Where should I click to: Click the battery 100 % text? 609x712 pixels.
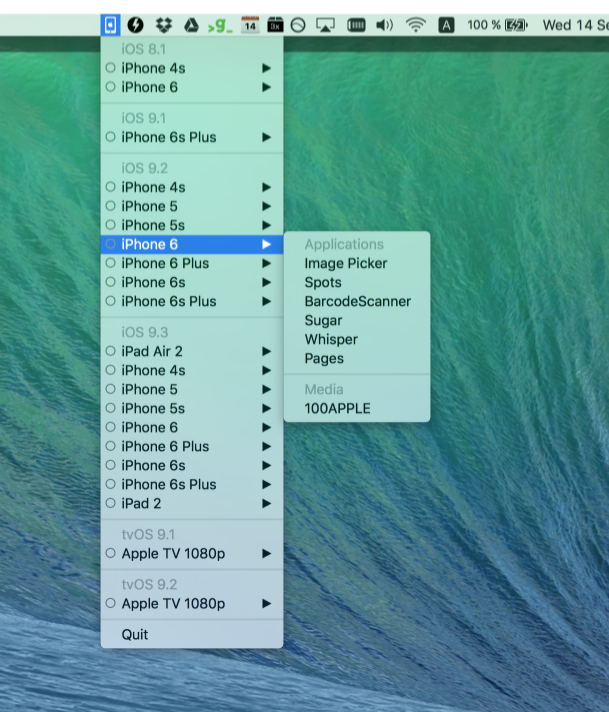tap(484, 25)
